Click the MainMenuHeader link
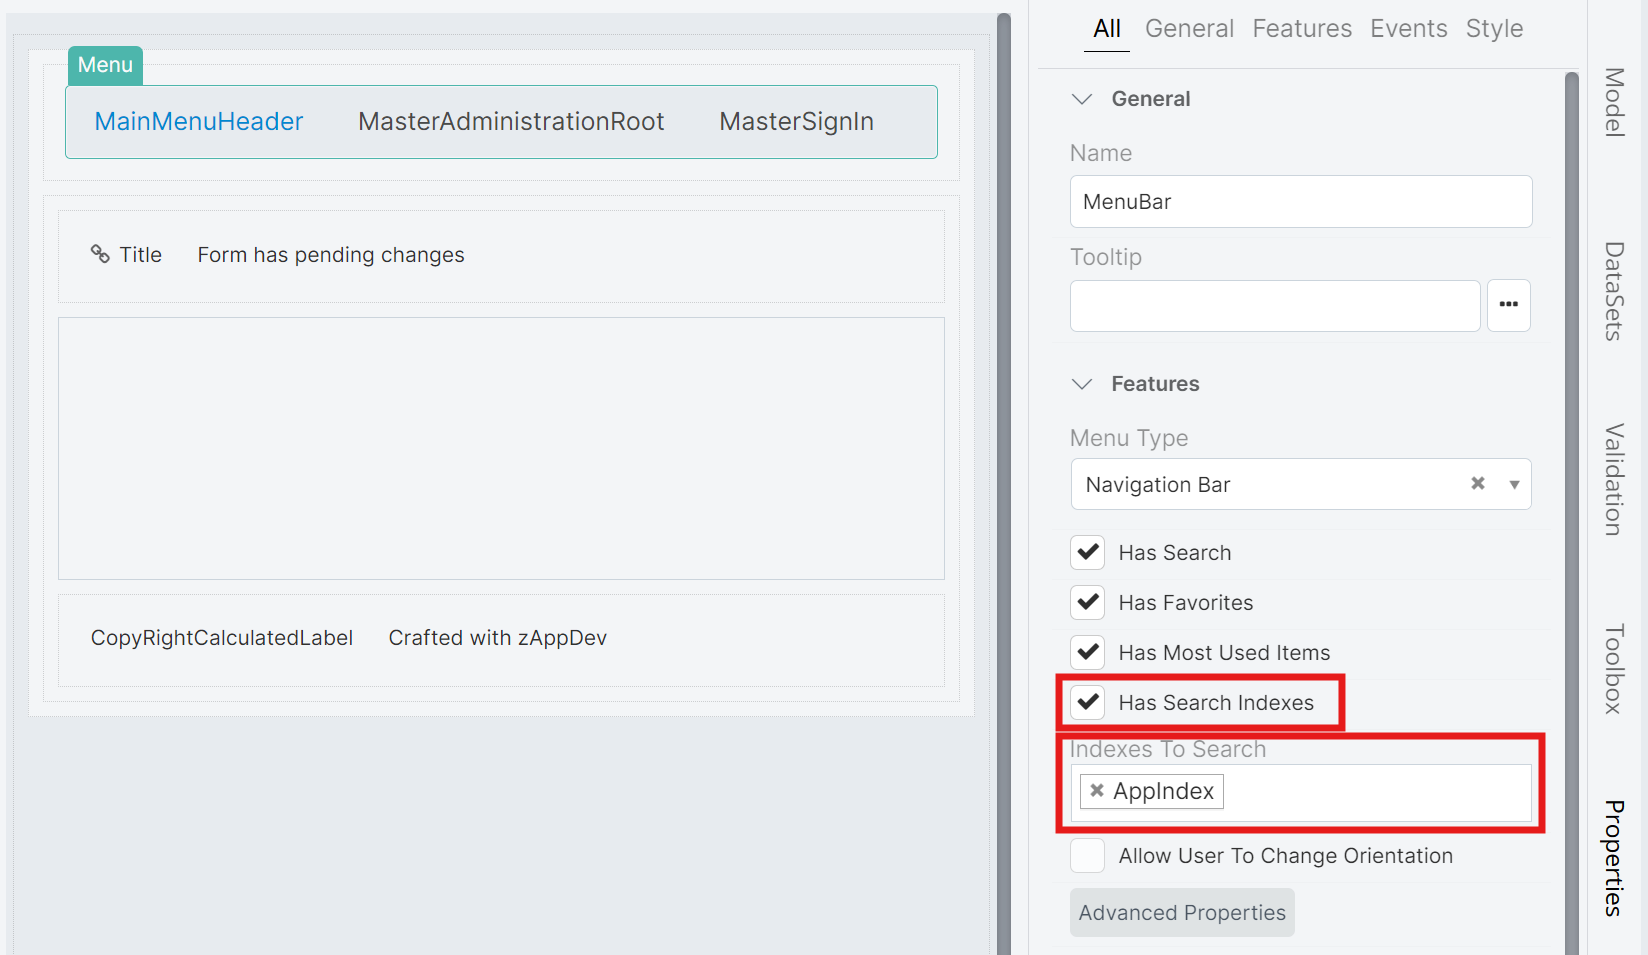 coord(199,121)
